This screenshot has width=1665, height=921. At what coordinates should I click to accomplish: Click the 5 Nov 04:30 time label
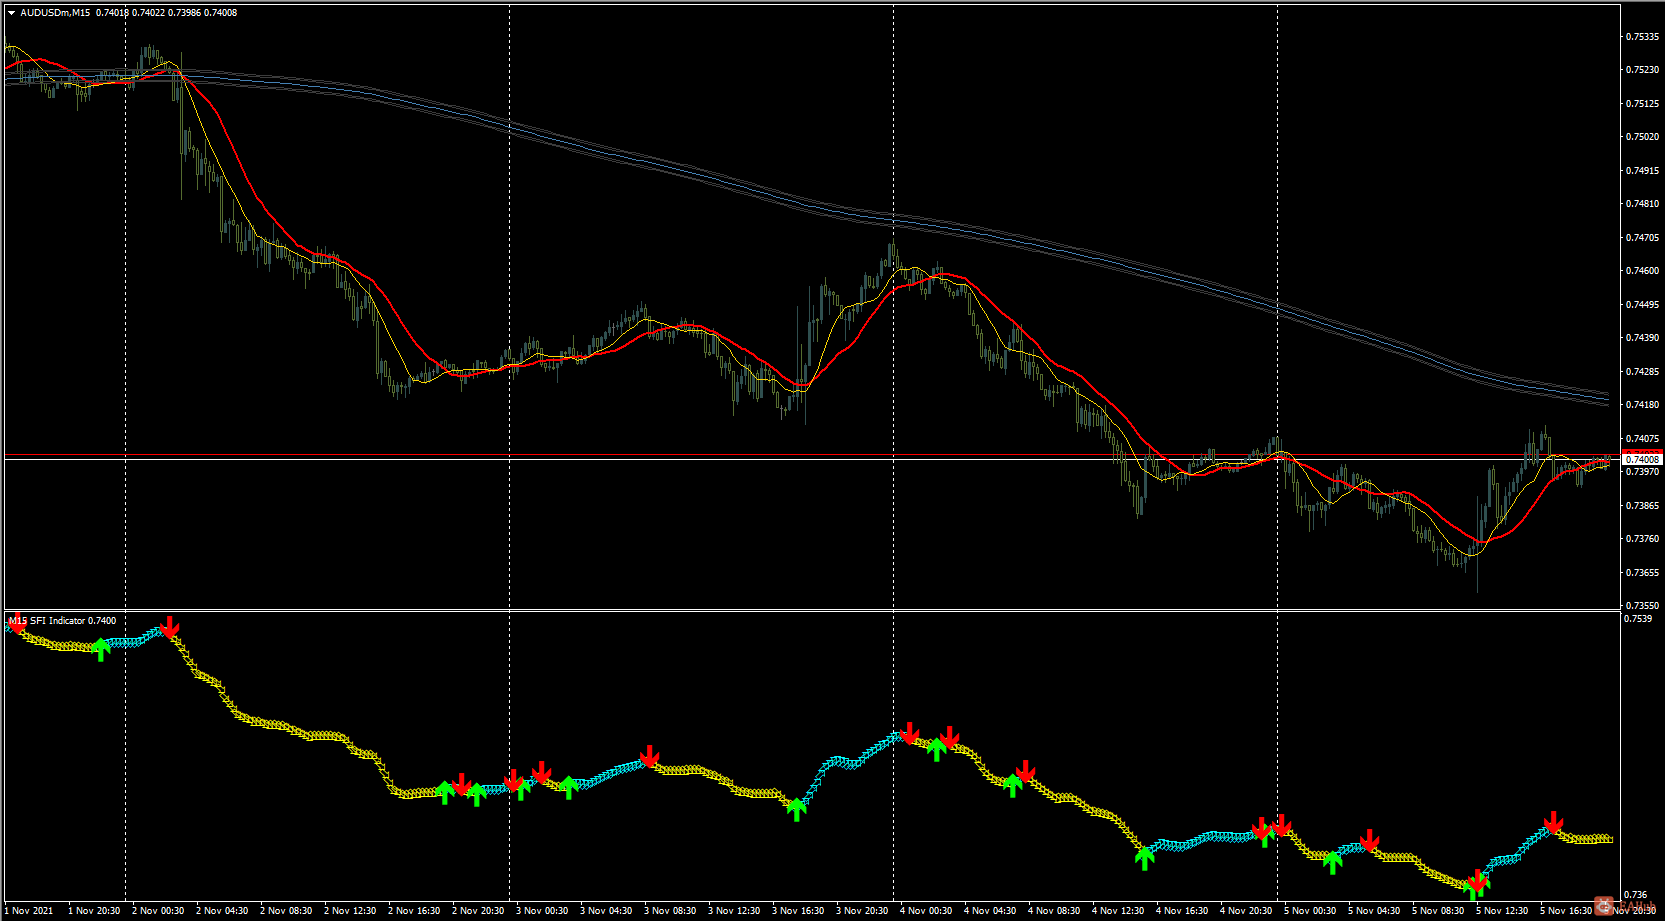coord(1374,911)
